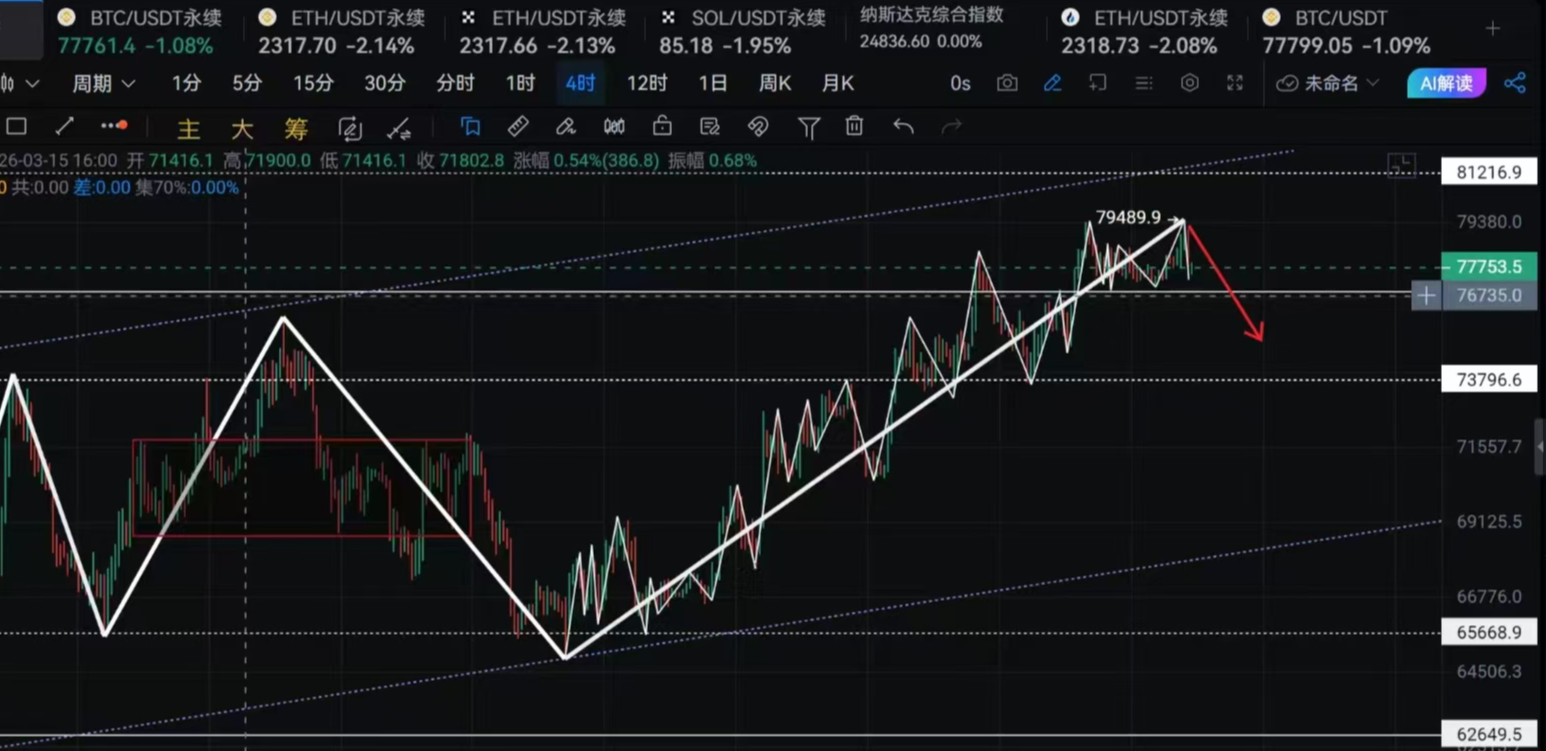This screenshot has width=1546, height=751.
Task: Click the ruler measurement tool
Action: point(518,126)
